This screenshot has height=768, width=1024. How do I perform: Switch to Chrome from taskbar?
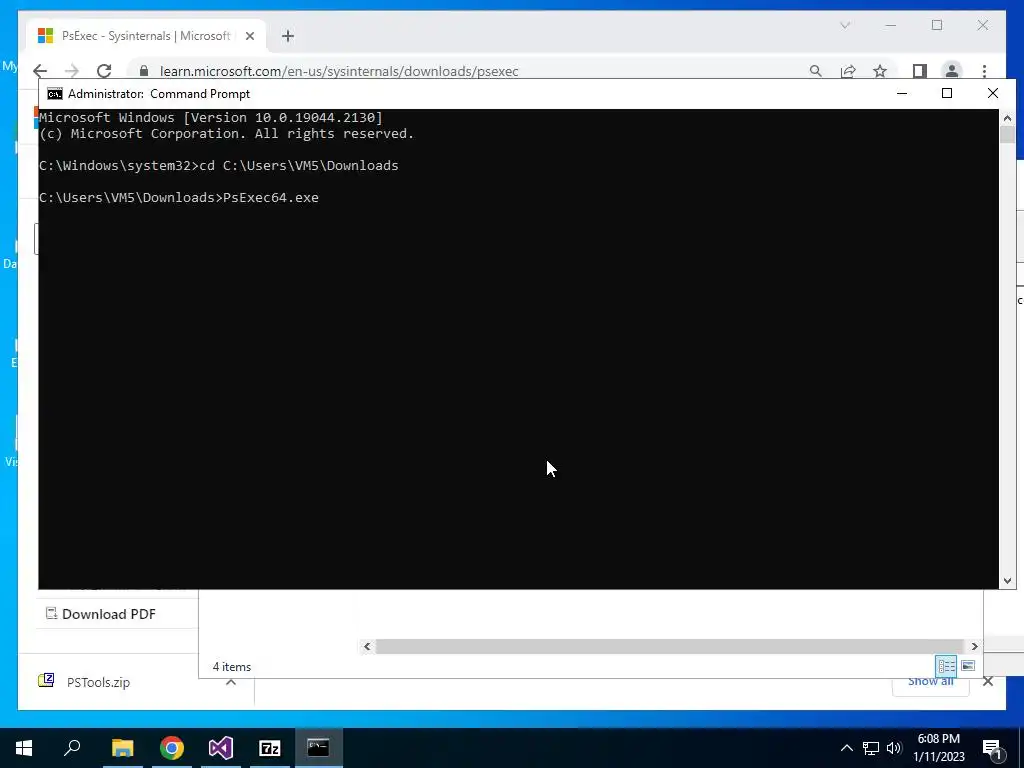tap(172, 748)
